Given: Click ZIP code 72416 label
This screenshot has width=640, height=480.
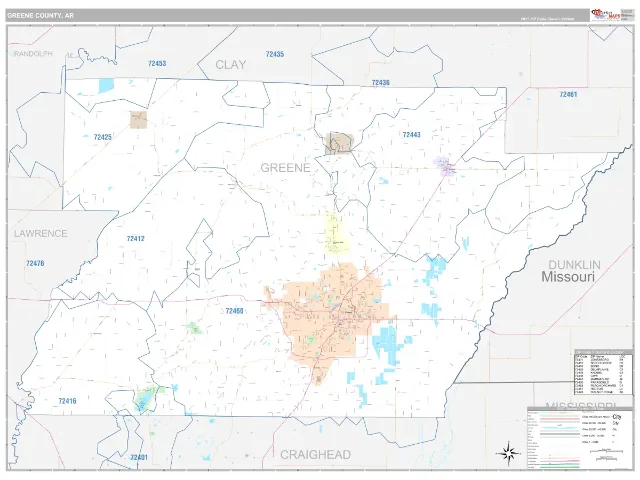Looking at the screenshot, I should pos(67,401).
